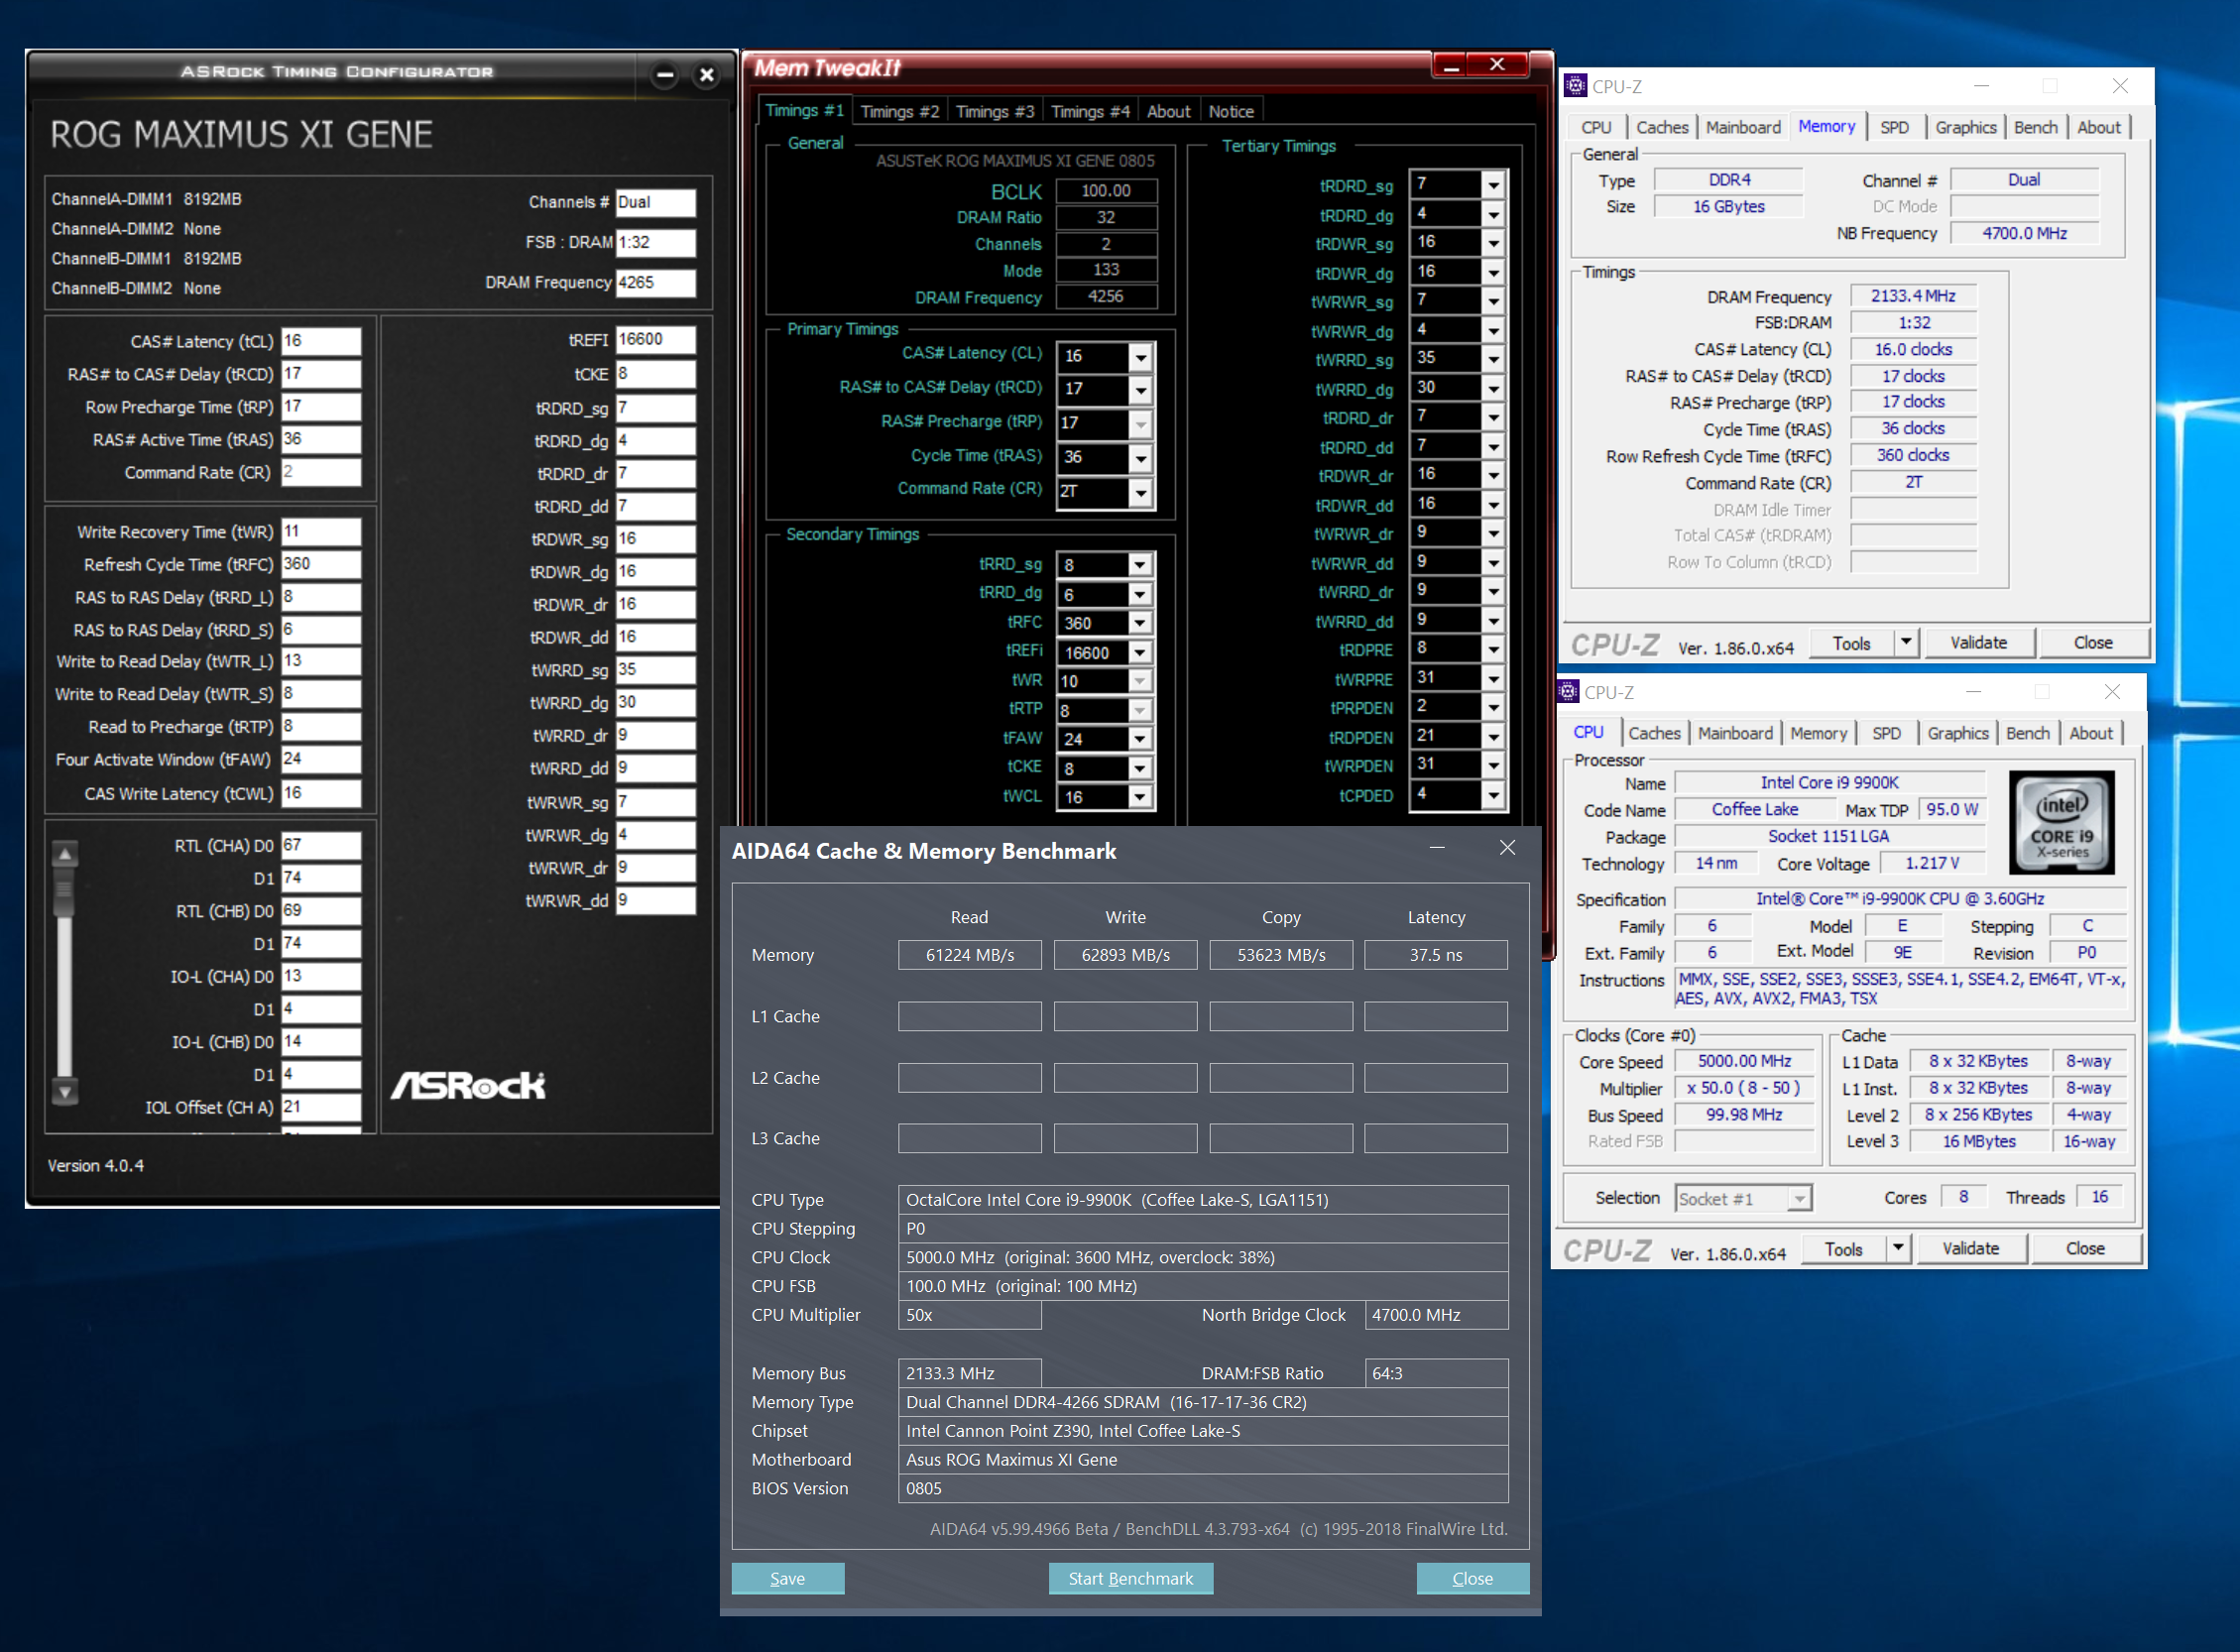Viewport: 2240px width, 1652px height.
Task: Click Refresh Cycle Time (tRFC) field in ASRock
Action: pyautogui.click(x=321, y=564)
